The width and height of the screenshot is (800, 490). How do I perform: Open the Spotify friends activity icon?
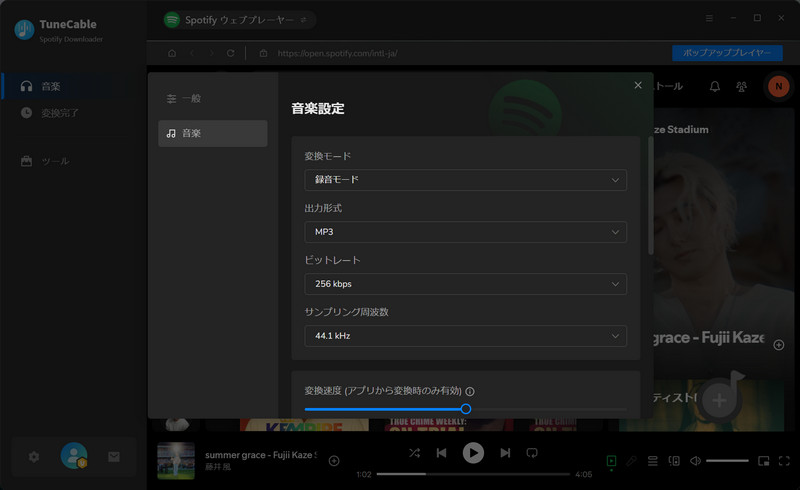(741, 86)
